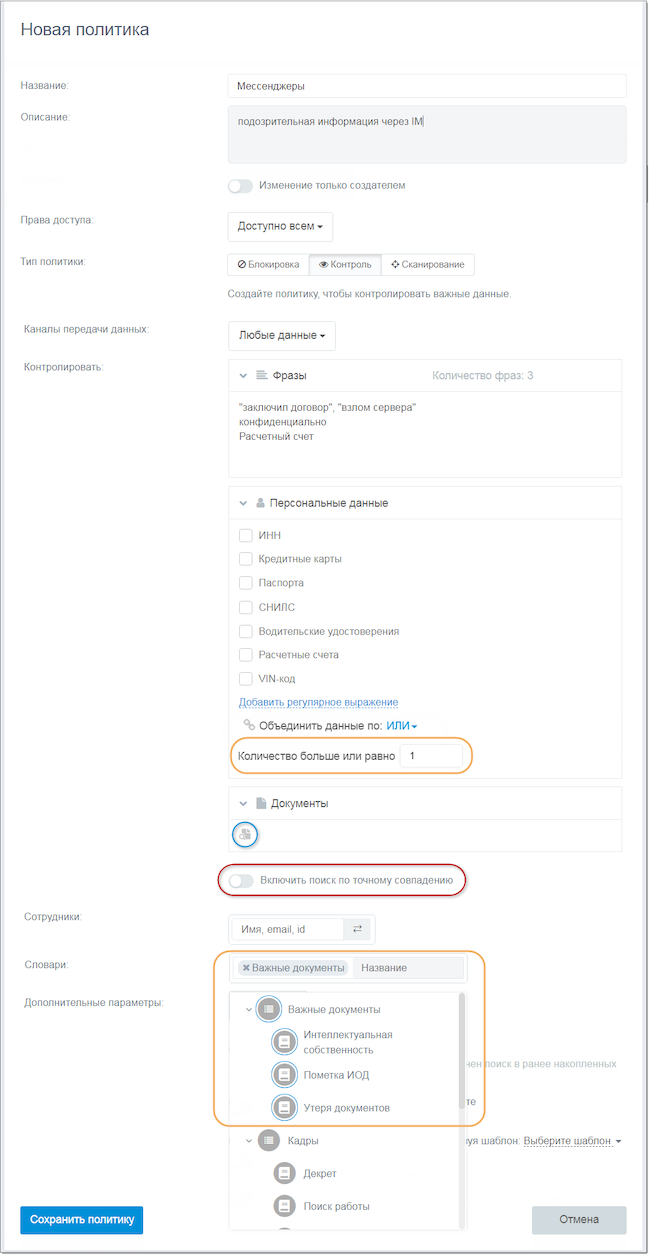650x1256 pixels.
Task: Enable the Изменение только создателем switch
Action: click(240, 185)
